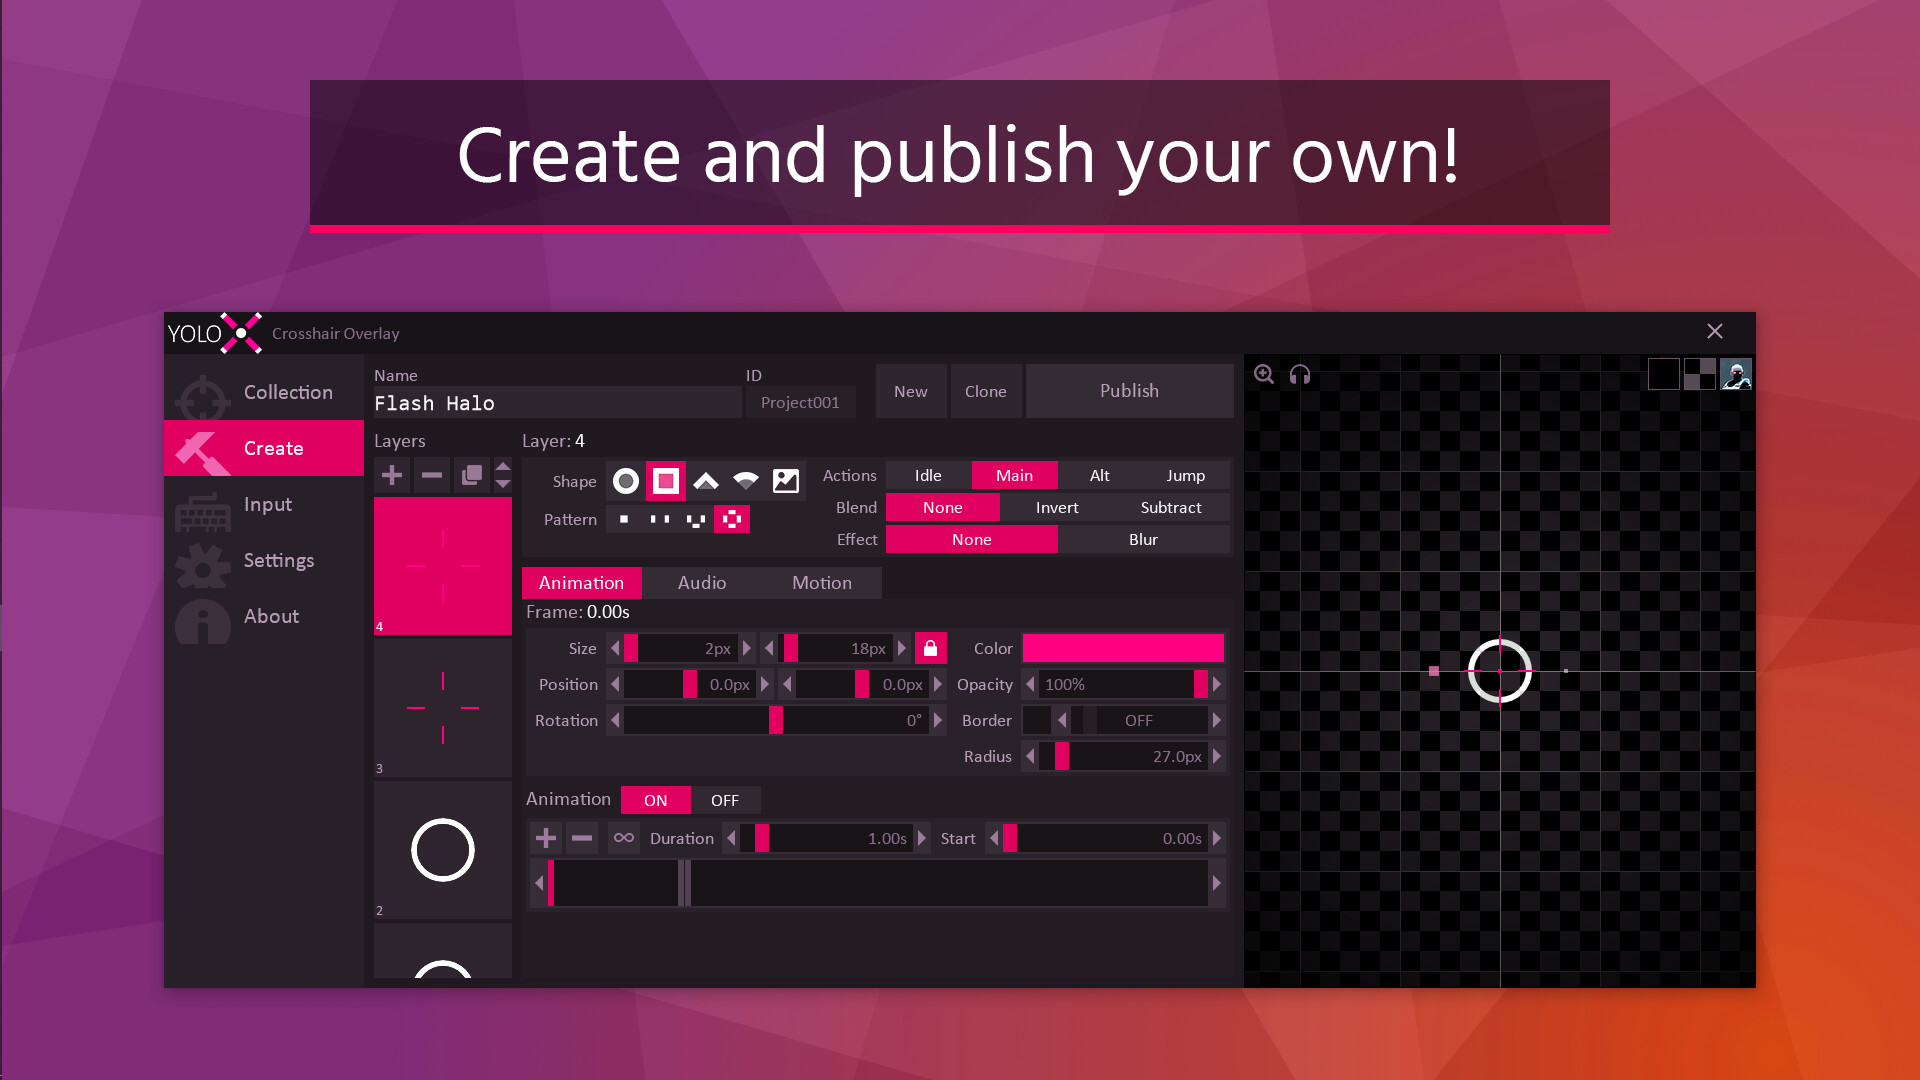Turn Animation OFF
This screenshot has width=1920, height=1080.
(725, 800)
